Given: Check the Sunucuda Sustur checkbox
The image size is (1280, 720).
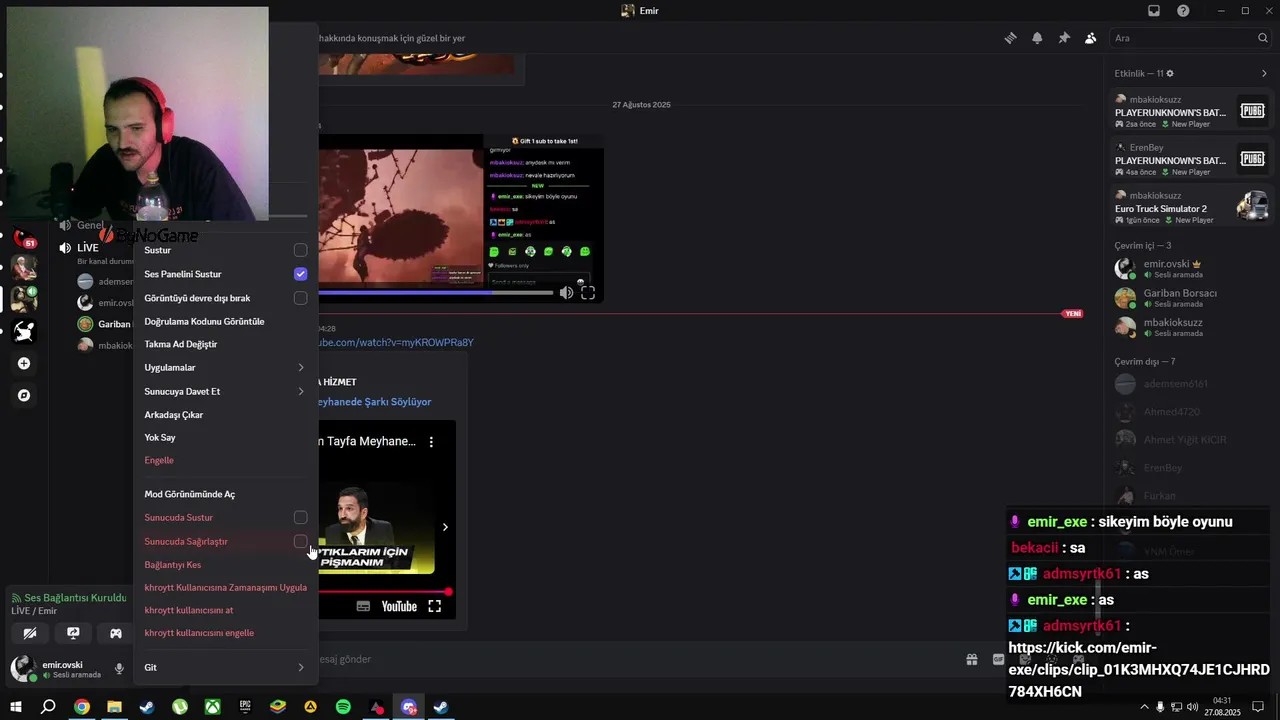Looking at the screenshot, I should click(x=300, y=517).
